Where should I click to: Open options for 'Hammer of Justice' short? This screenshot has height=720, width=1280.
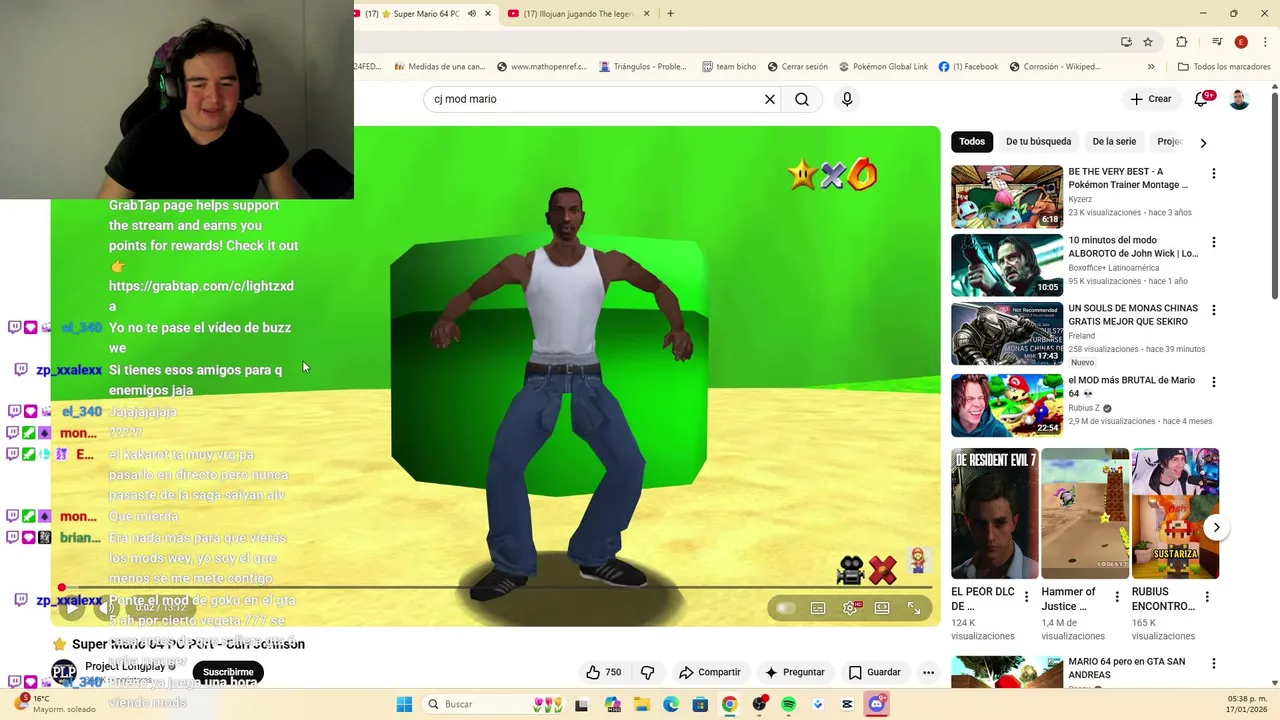[x=1117, y=597]
